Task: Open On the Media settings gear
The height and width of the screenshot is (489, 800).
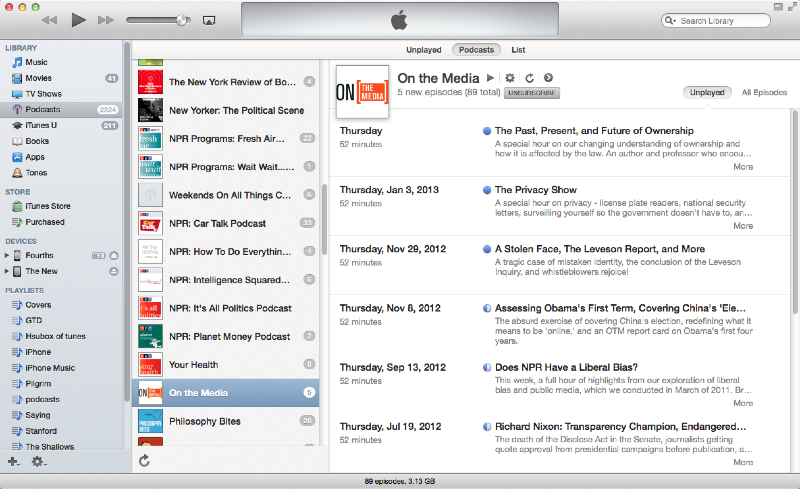Action: (x=510, y=78)
